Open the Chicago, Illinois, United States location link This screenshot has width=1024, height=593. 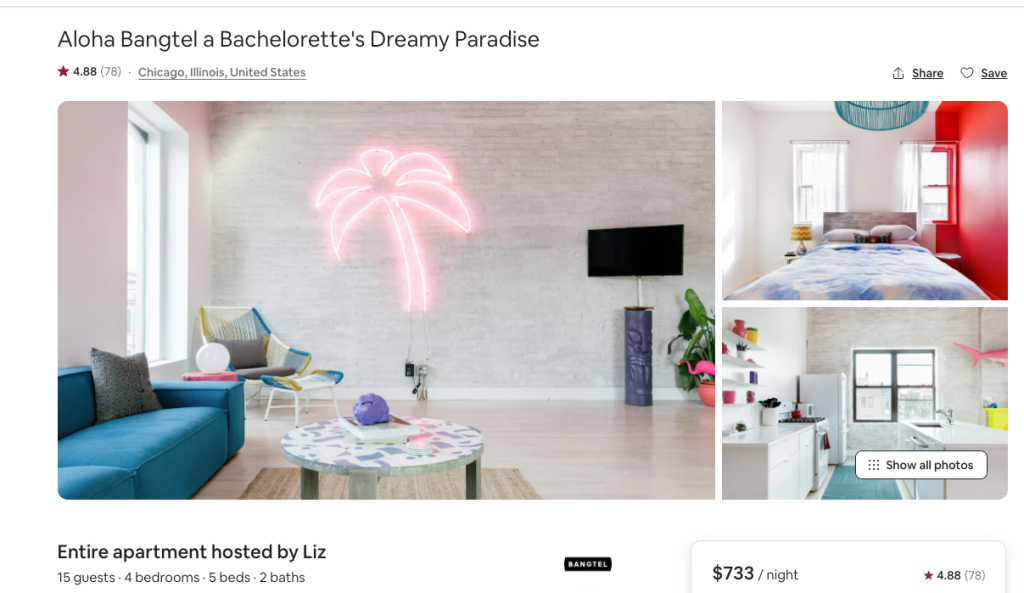pyautogui.click(x=222, y=72)
